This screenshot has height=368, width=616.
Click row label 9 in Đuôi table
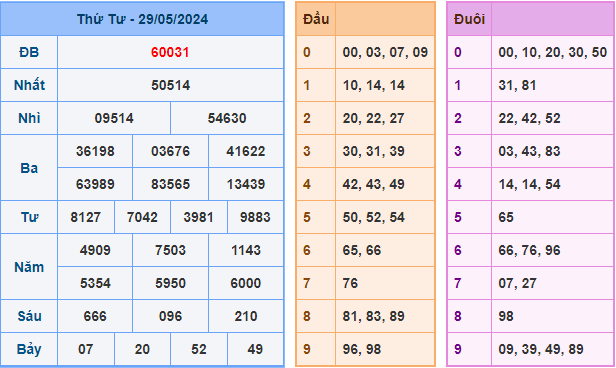click(x=458, y=349)
